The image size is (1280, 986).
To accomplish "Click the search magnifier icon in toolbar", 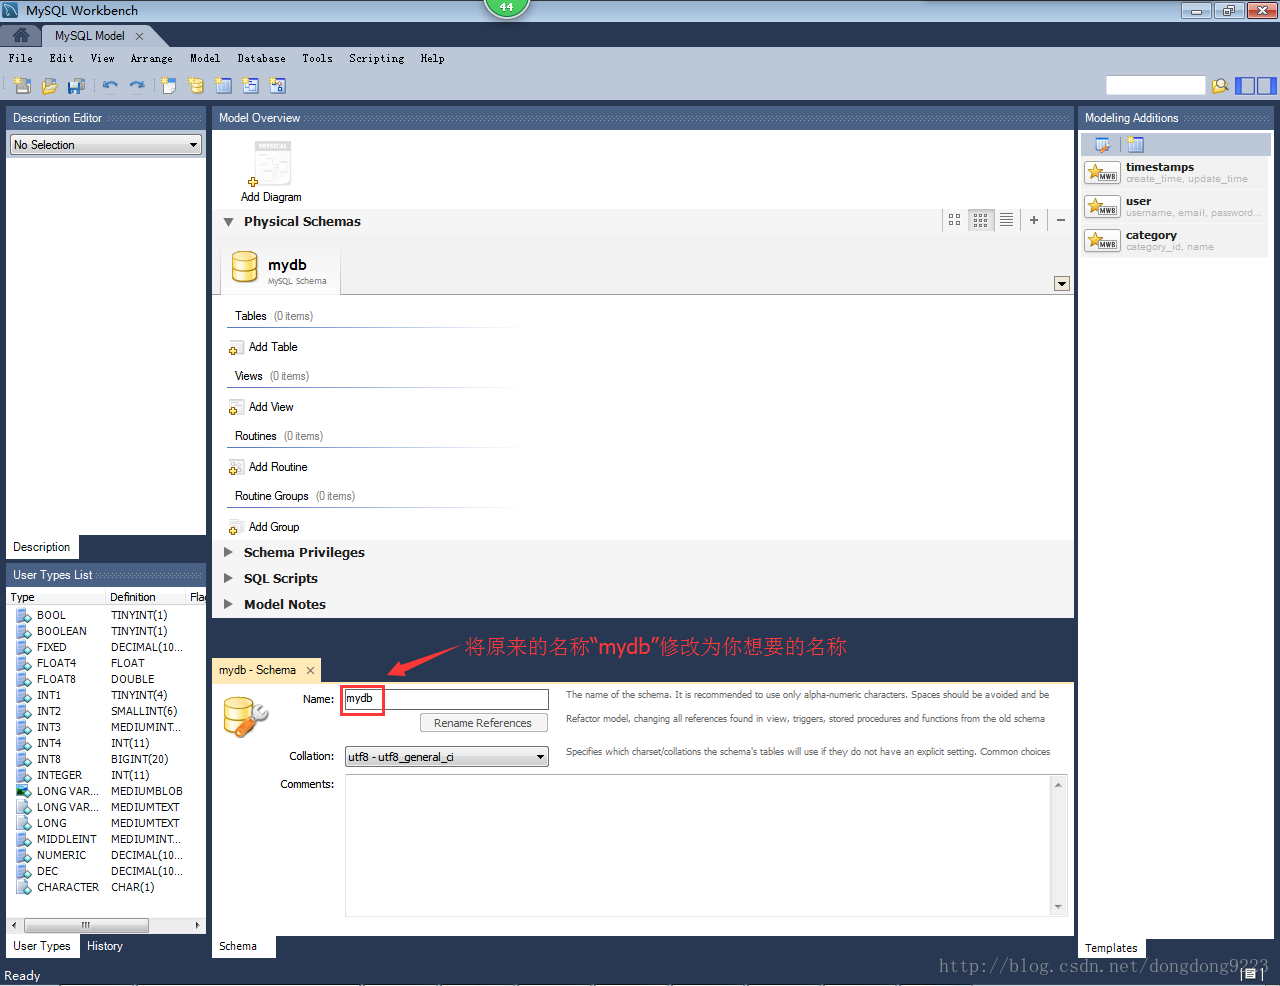I will click(x=1220, y=86).
